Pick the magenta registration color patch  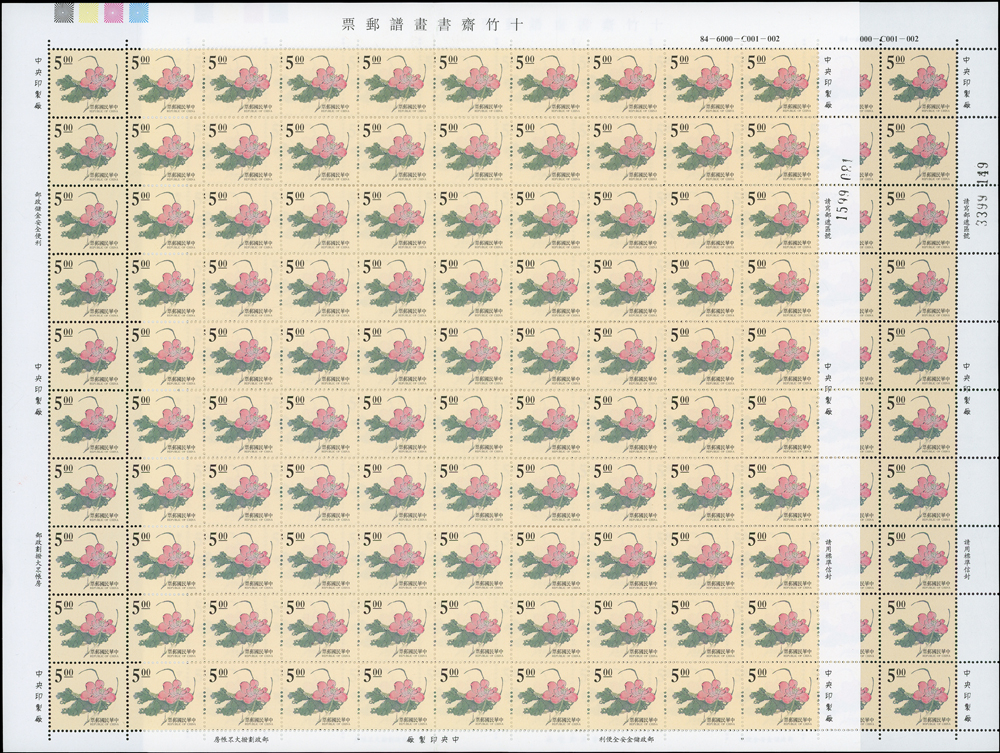[x=111, y=12]
